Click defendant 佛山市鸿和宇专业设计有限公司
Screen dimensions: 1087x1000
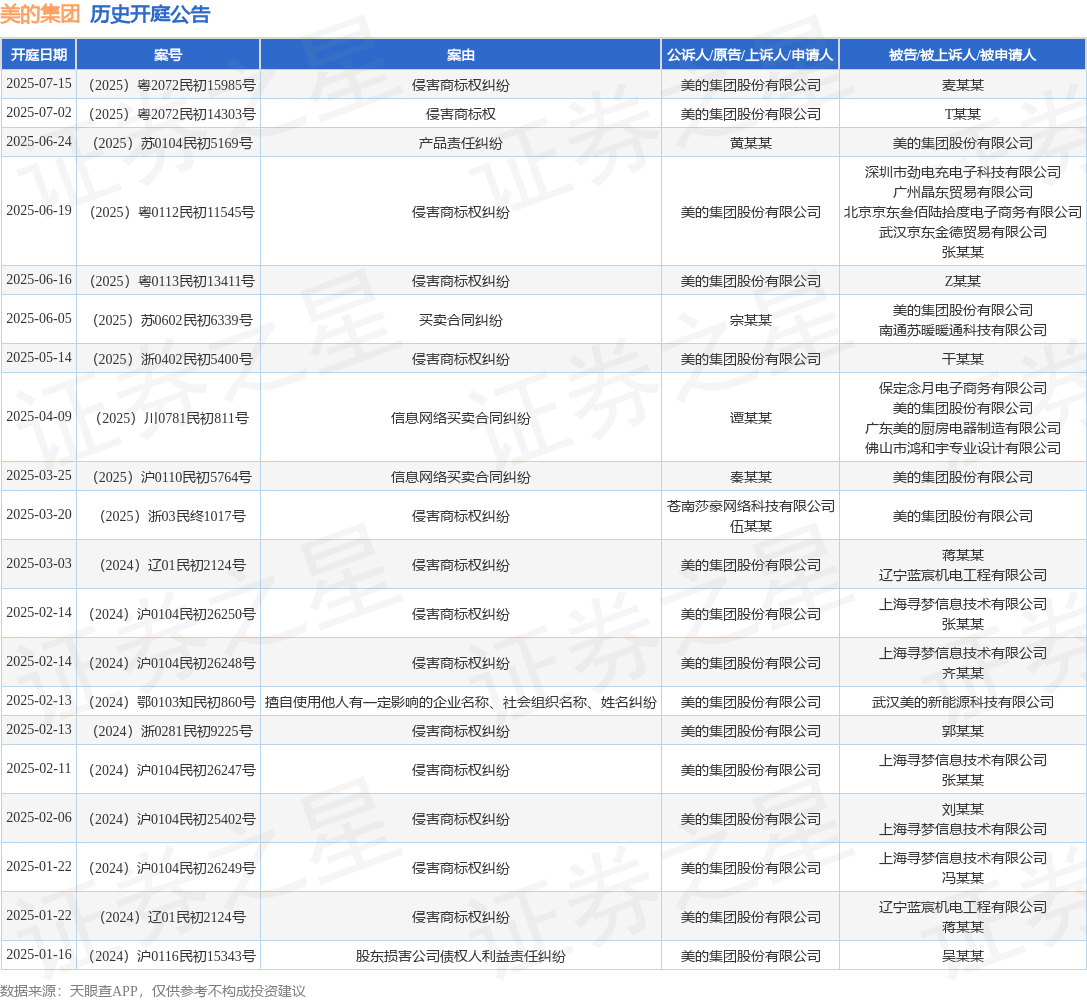(962, 448)
